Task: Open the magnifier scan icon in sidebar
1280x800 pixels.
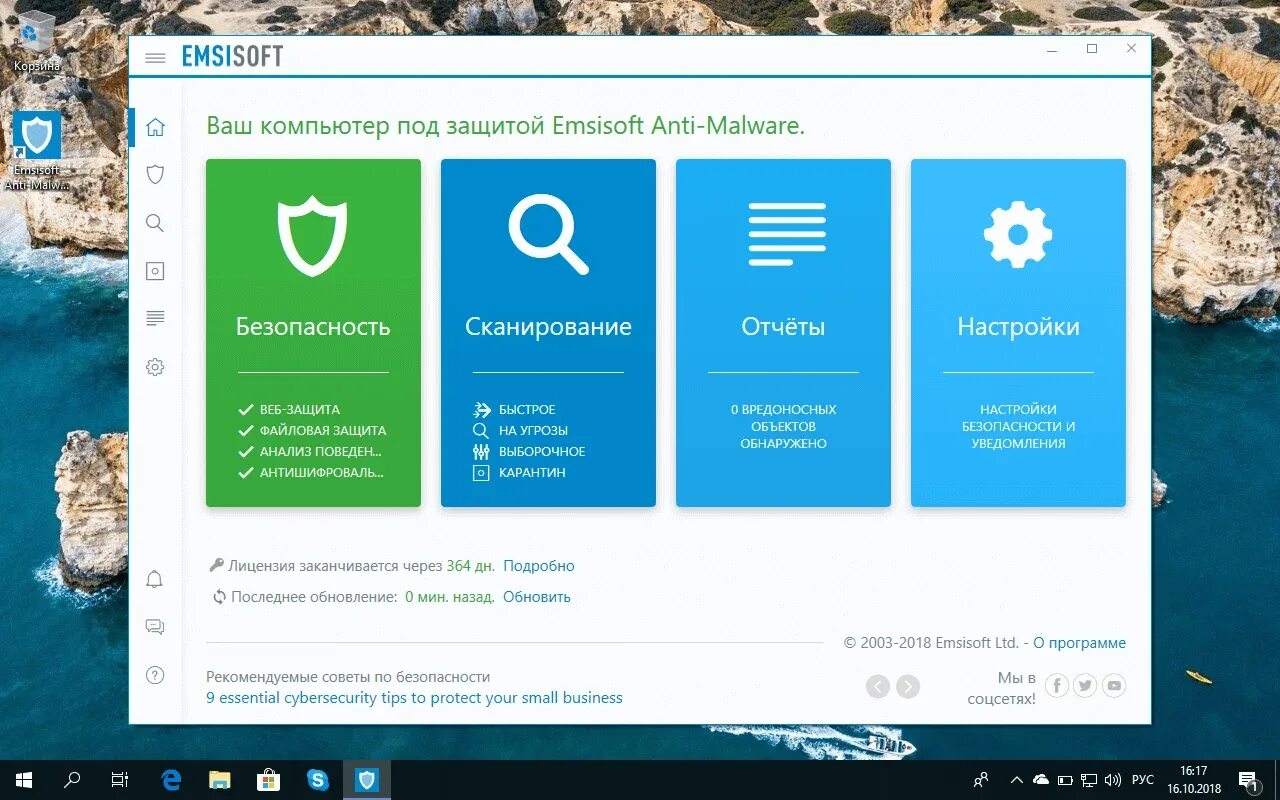Action: point(155,223)
